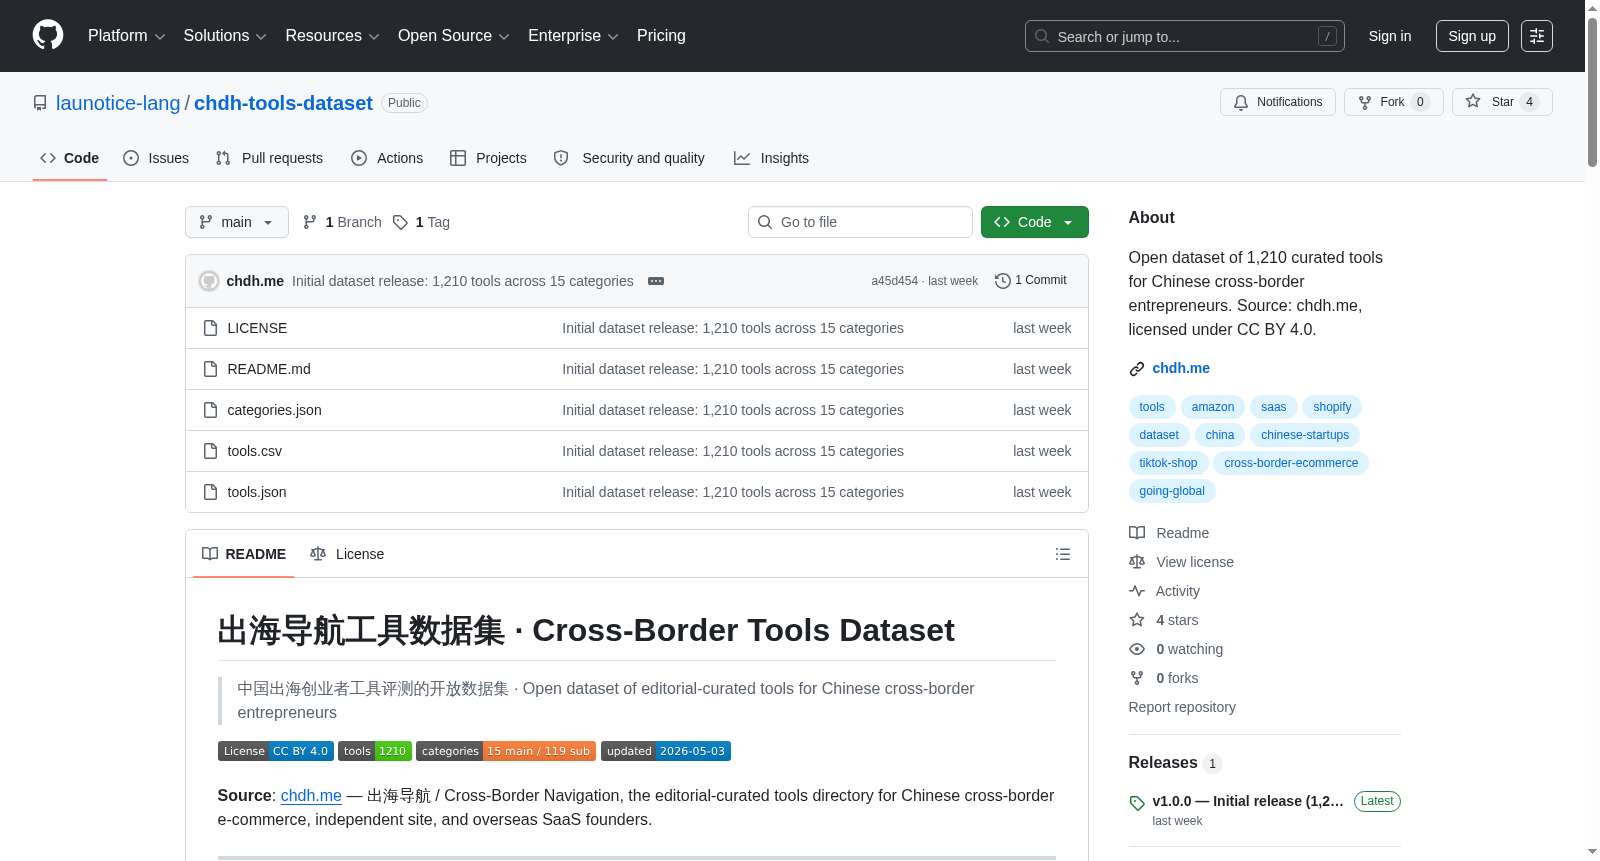1600x861 pixels.
Task: Switch to Pull requests tab
Action: [x=269, y=158]
